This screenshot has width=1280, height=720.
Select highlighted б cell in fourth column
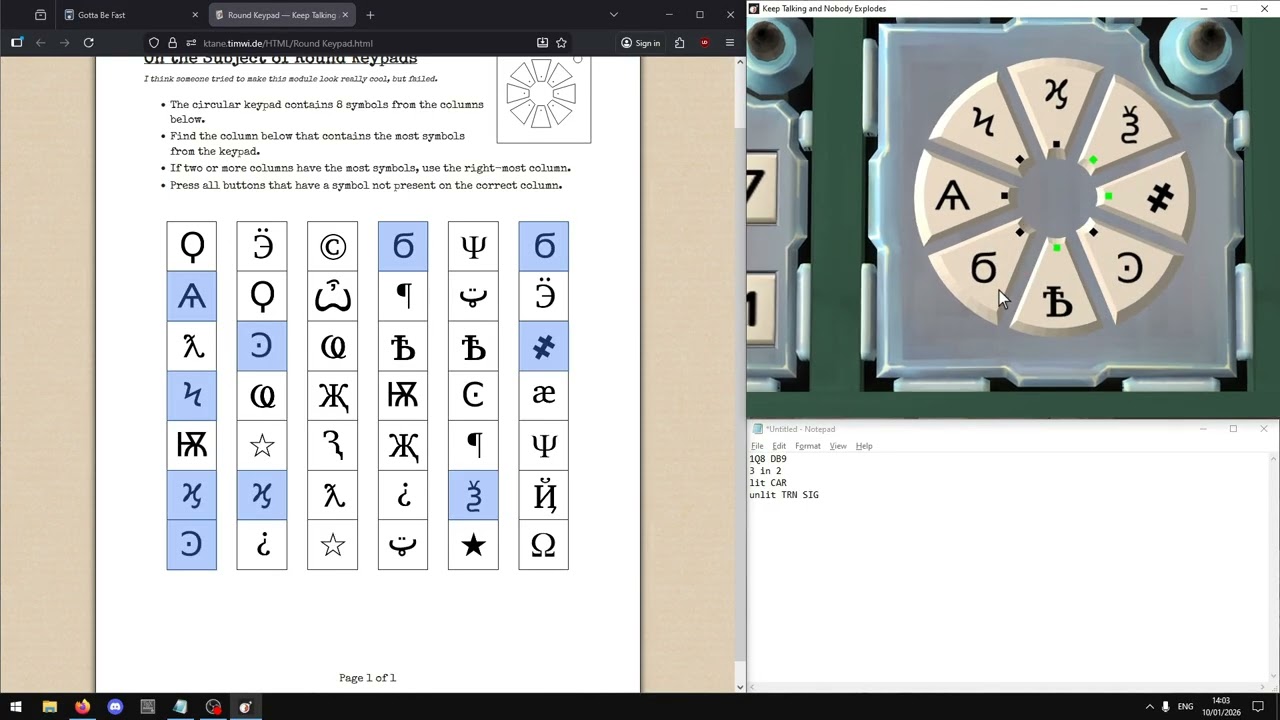tap(403, 246)
